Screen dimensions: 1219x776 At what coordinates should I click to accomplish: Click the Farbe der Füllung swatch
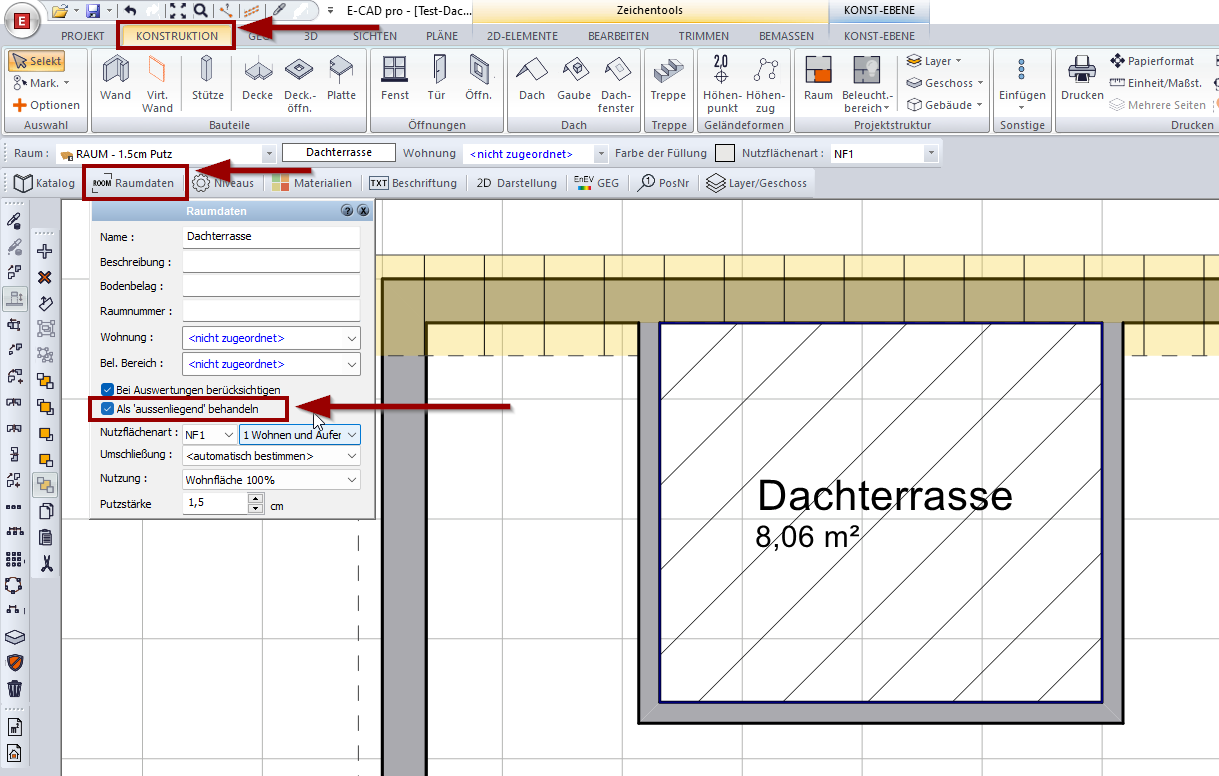[x=725, y=154]
